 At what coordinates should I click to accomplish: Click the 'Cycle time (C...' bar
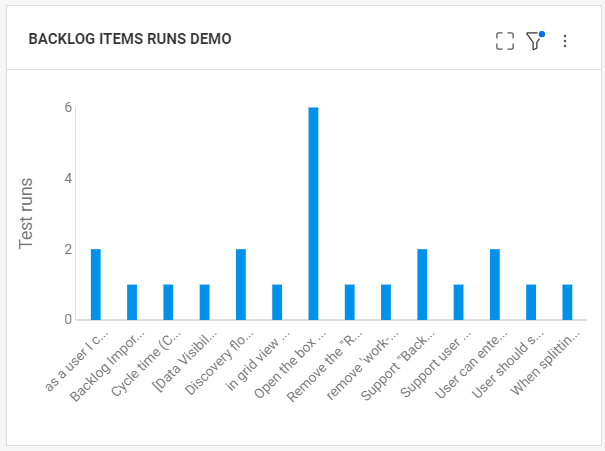click(x=168, y=302)
